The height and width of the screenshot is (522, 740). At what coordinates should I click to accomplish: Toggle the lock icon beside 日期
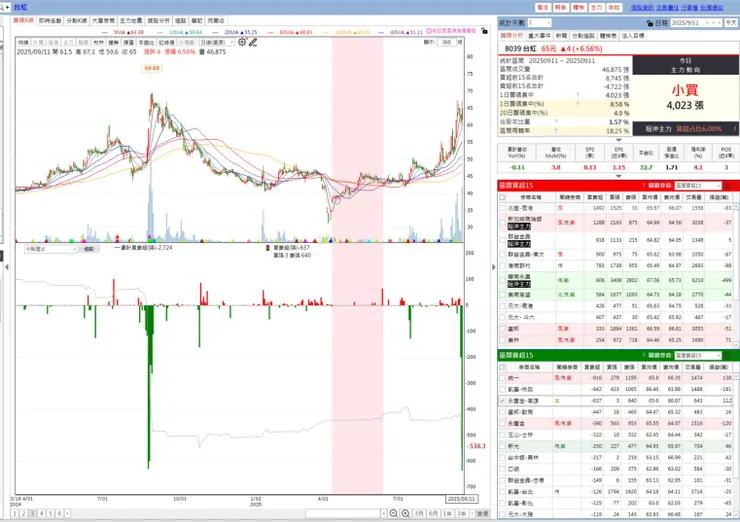[x=650, y=23]
